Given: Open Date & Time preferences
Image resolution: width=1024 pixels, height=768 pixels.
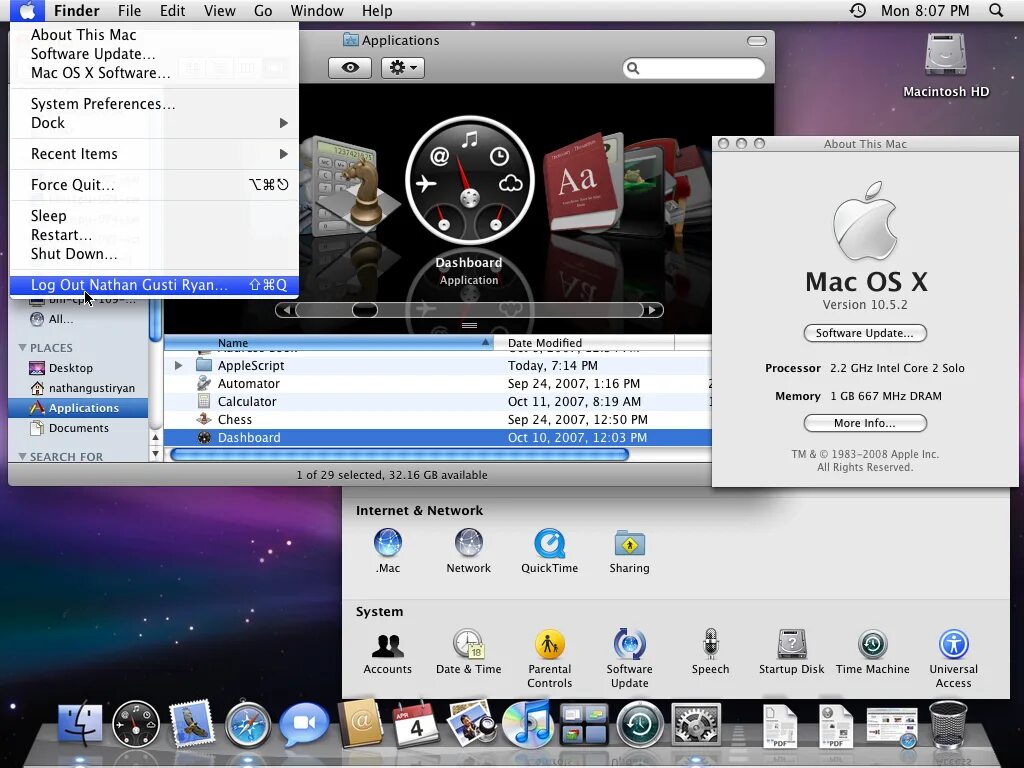Looking at the screenshot, I should (468, 652).
